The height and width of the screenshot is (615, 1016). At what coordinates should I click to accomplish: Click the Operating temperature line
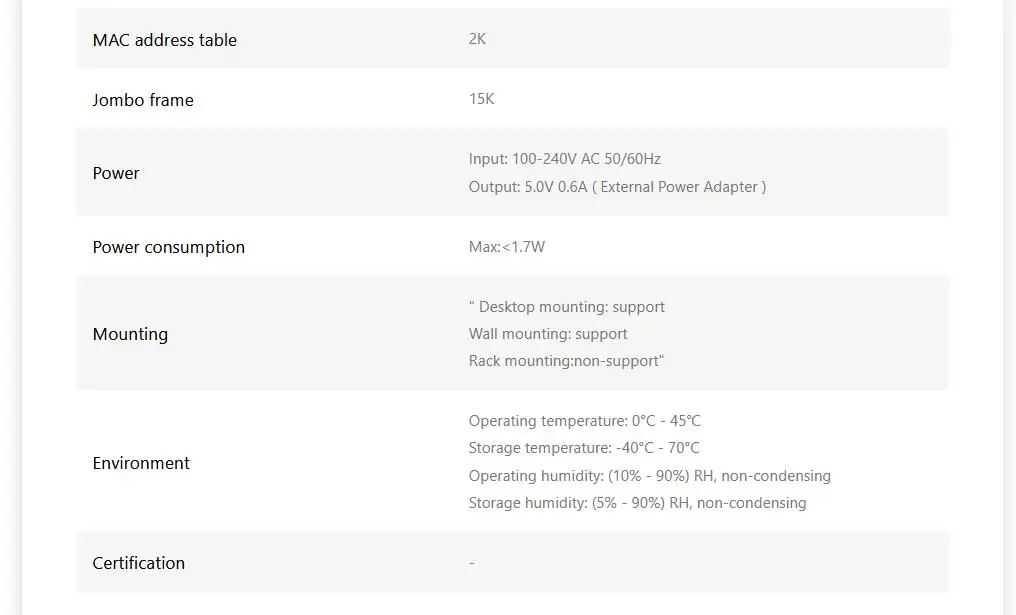pos(584,421)
